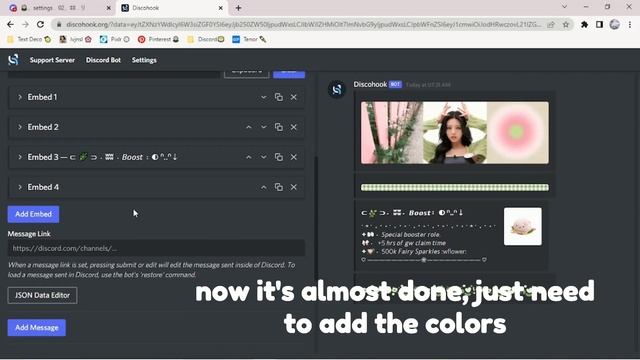
Task: Duplicate Embed 4
Action: pyautogui.click(x=279, y=187)
